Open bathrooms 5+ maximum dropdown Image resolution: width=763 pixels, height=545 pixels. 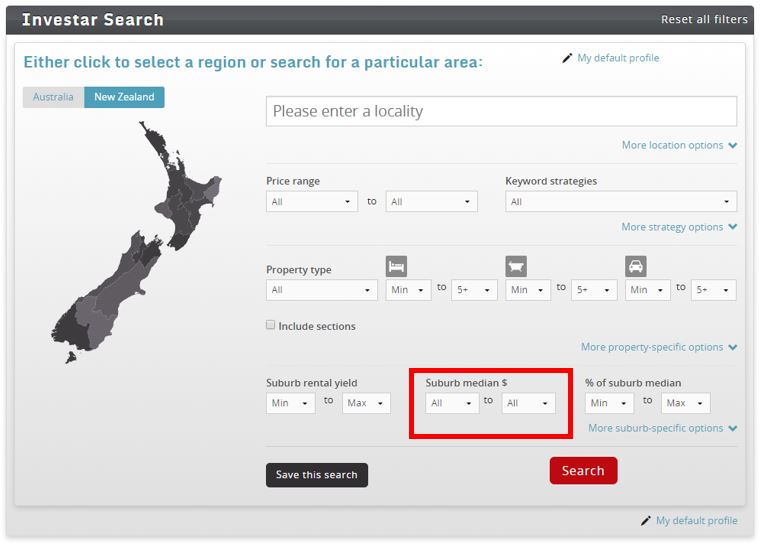tap(594, 290)
